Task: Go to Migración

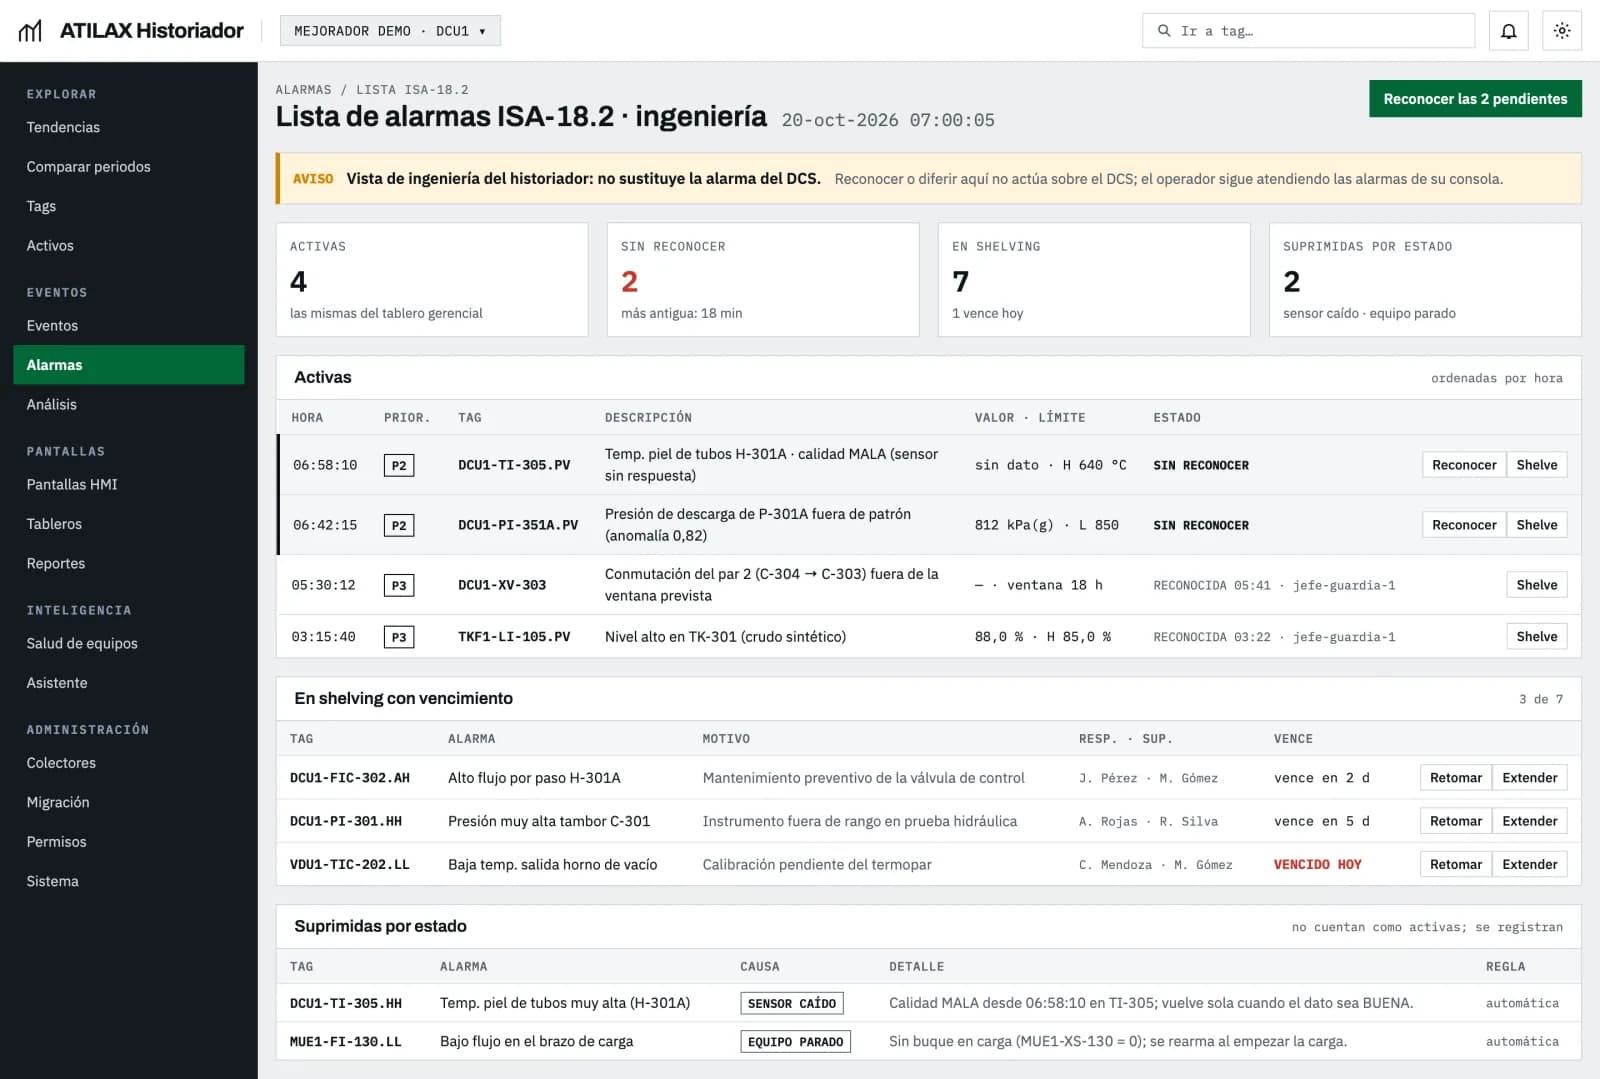Action: [x=129, y=802]
